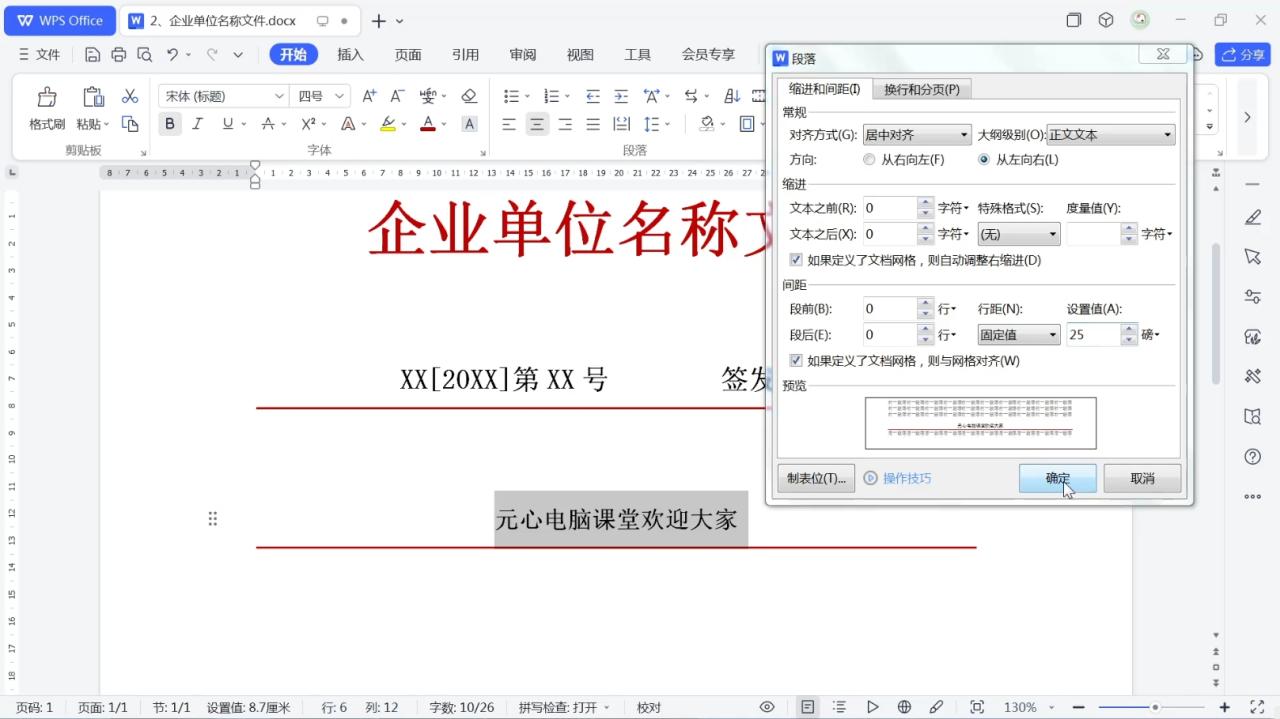Switch to the 插入 (Insert) ribbon tab
The height and width of the screenshot is (719, 1280).
(x=350, y=54)
